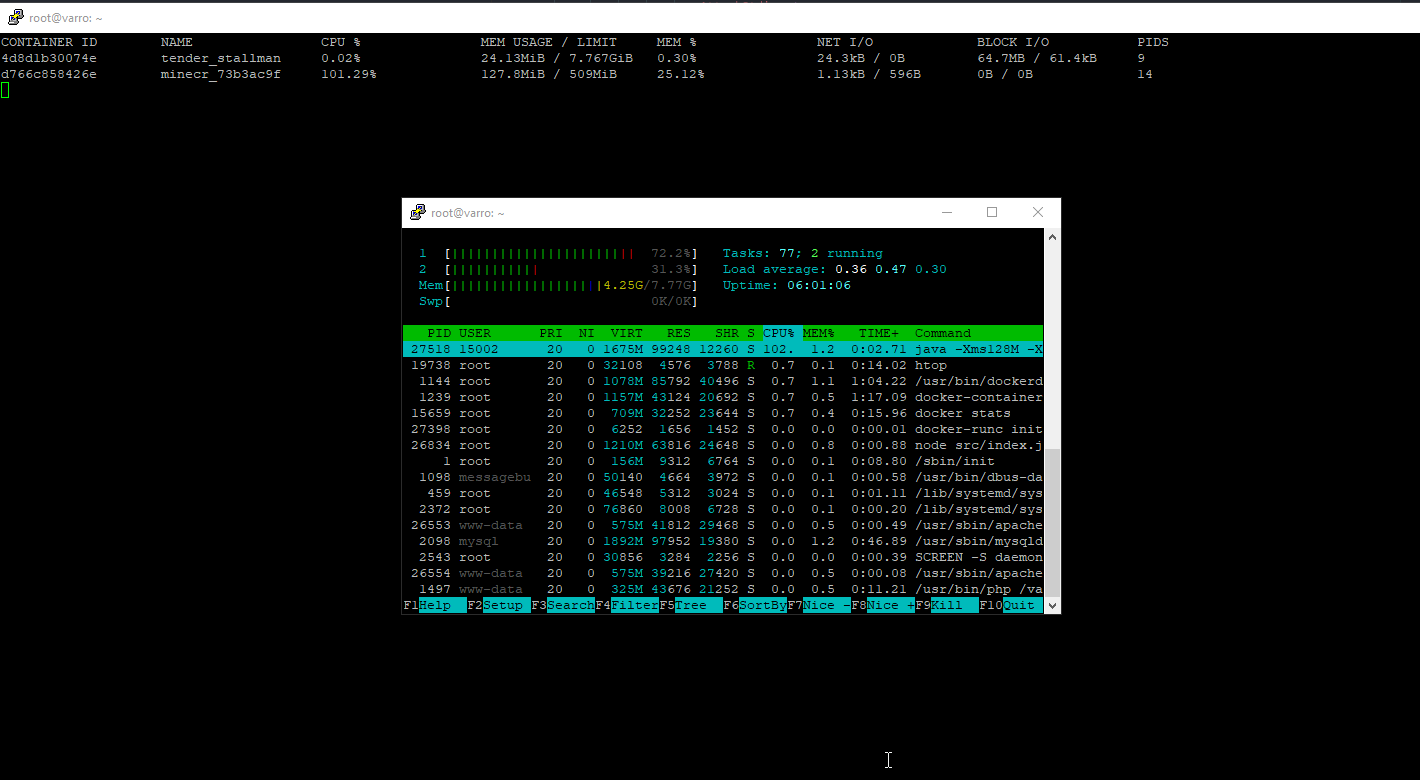Click Quit in the htop function bar
The width and height of the screenshot is (1420, 780).
tap(1018, 606)
